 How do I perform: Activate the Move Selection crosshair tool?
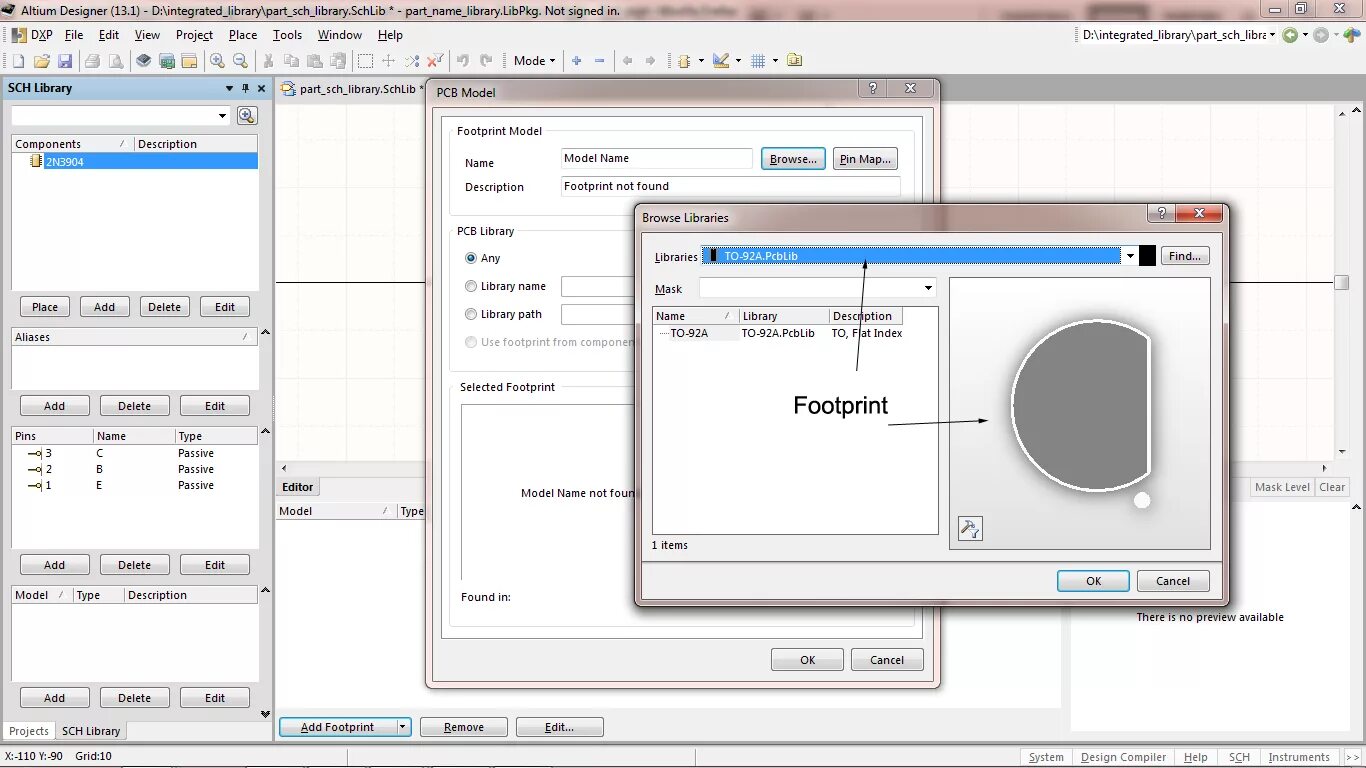tap(389, 61)
